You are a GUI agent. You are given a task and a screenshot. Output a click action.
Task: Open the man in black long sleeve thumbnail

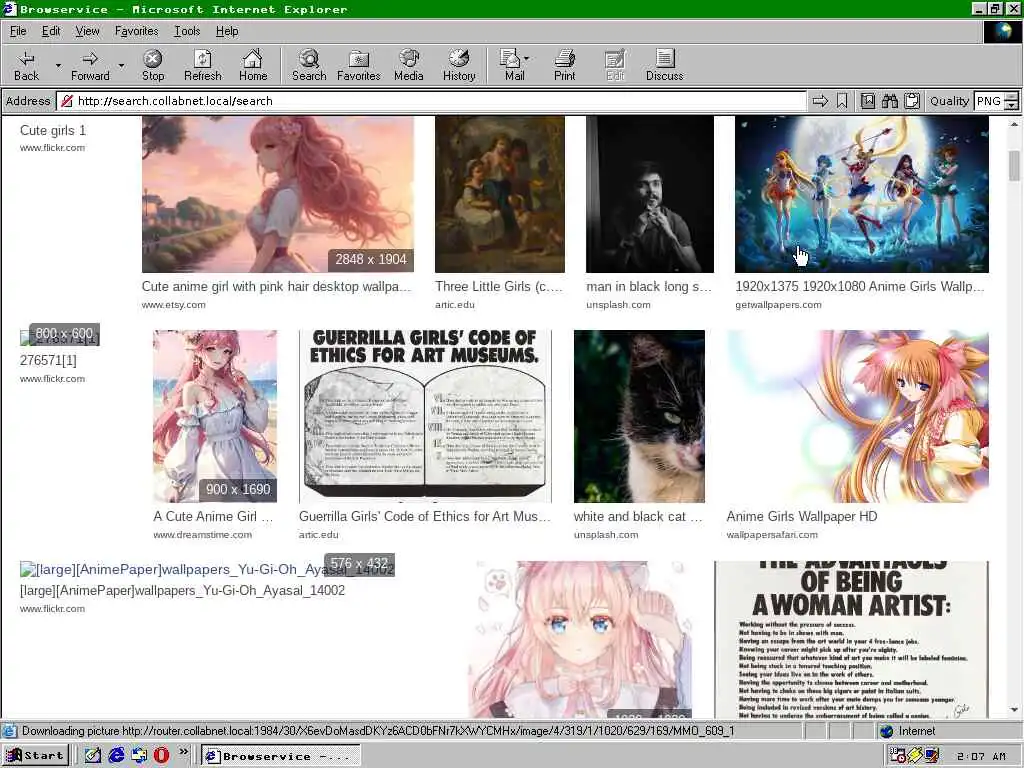point(650,194)
